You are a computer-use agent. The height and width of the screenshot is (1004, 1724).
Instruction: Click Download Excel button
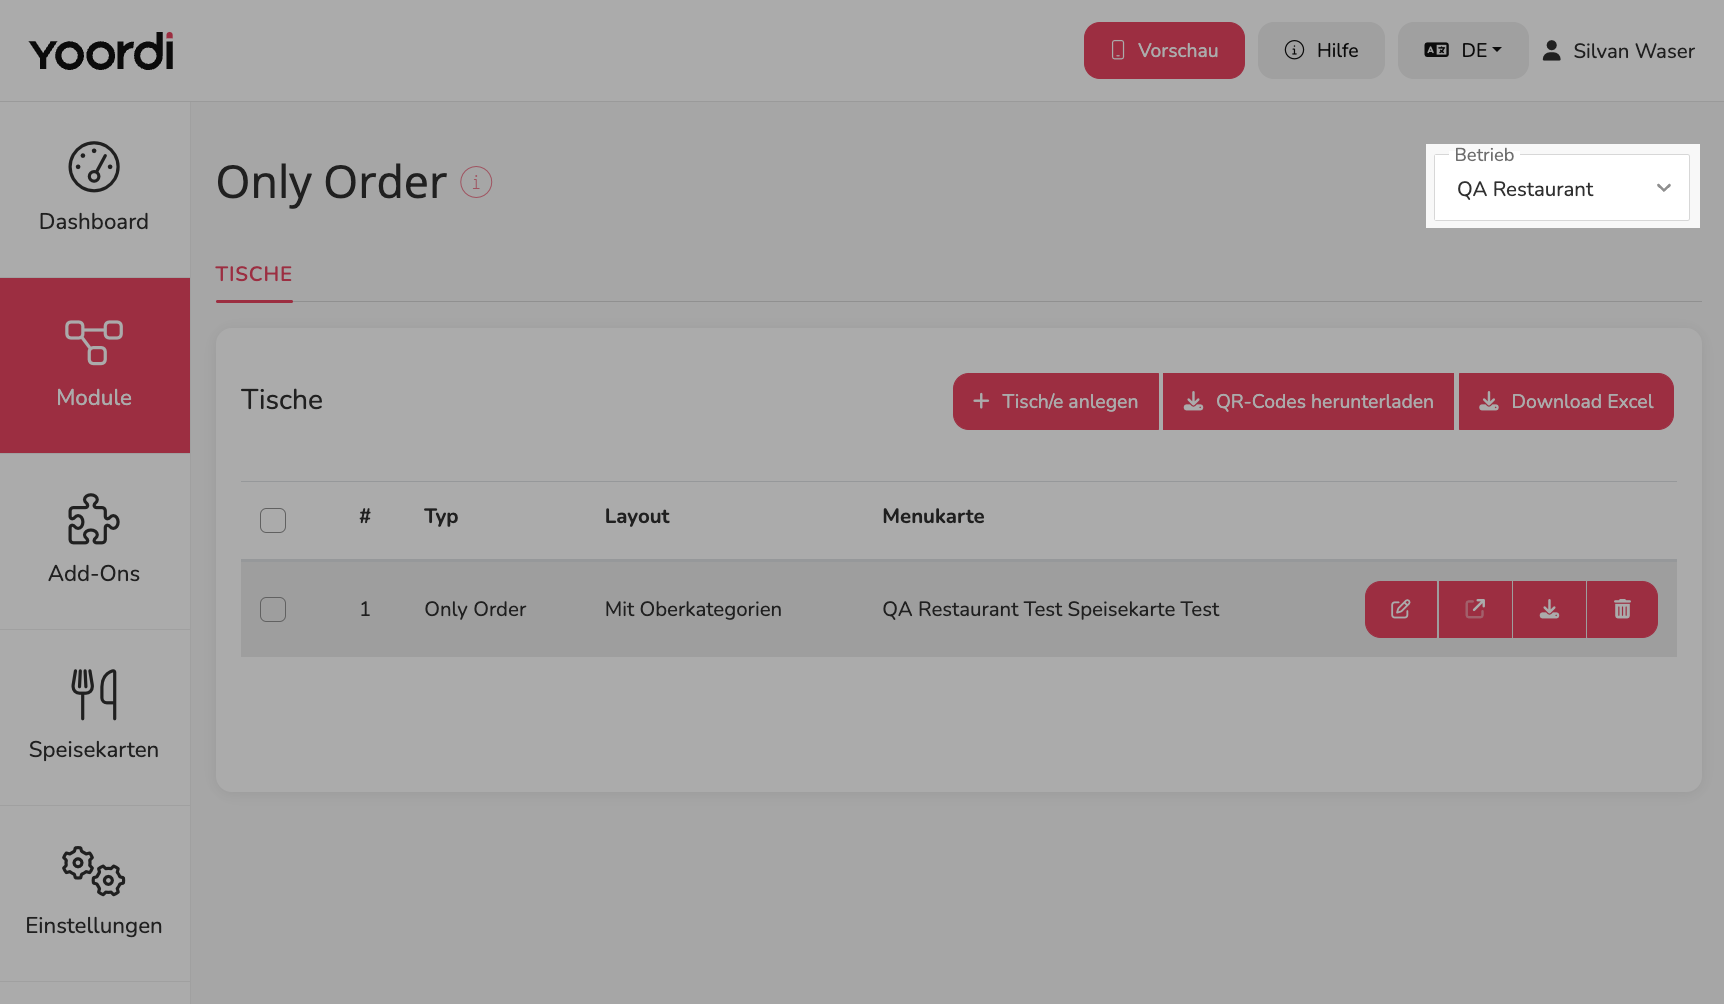[x=1566, y=401]
